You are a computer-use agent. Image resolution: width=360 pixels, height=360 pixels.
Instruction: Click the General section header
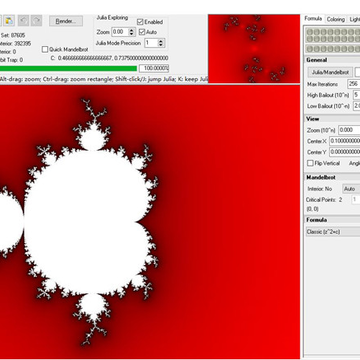coord(333,60)
